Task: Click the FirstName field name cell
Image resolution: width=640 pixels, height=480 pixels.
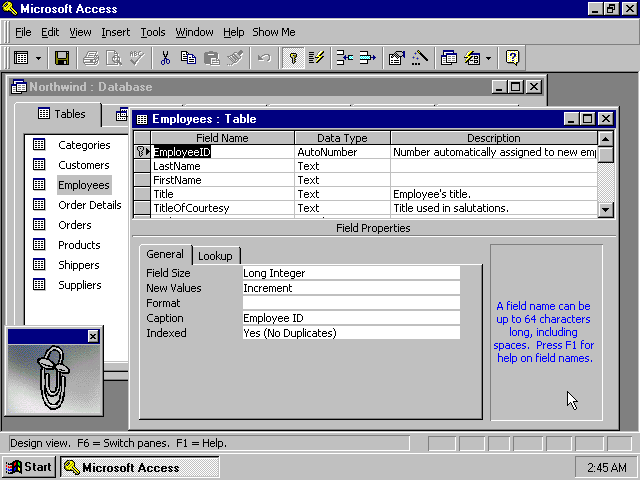Action: coord(222,180)
